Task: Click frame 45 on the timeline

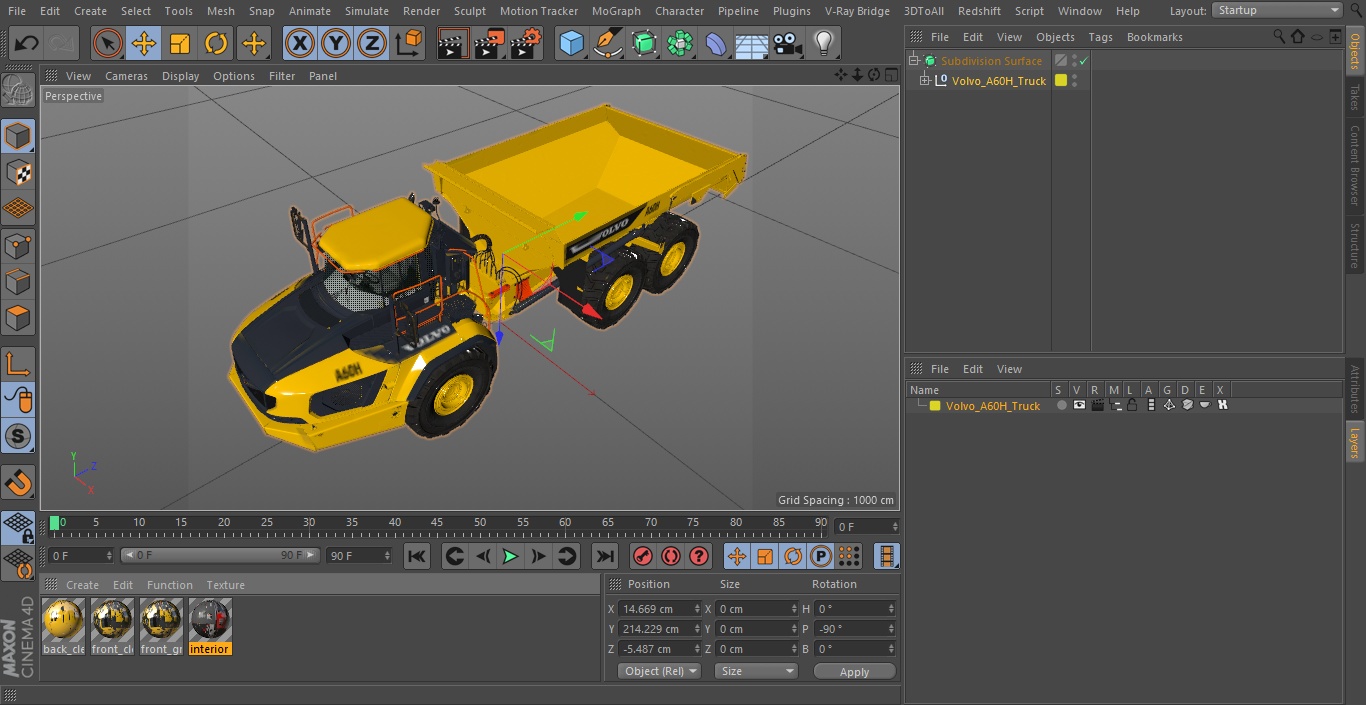Action: pos(438,524)
